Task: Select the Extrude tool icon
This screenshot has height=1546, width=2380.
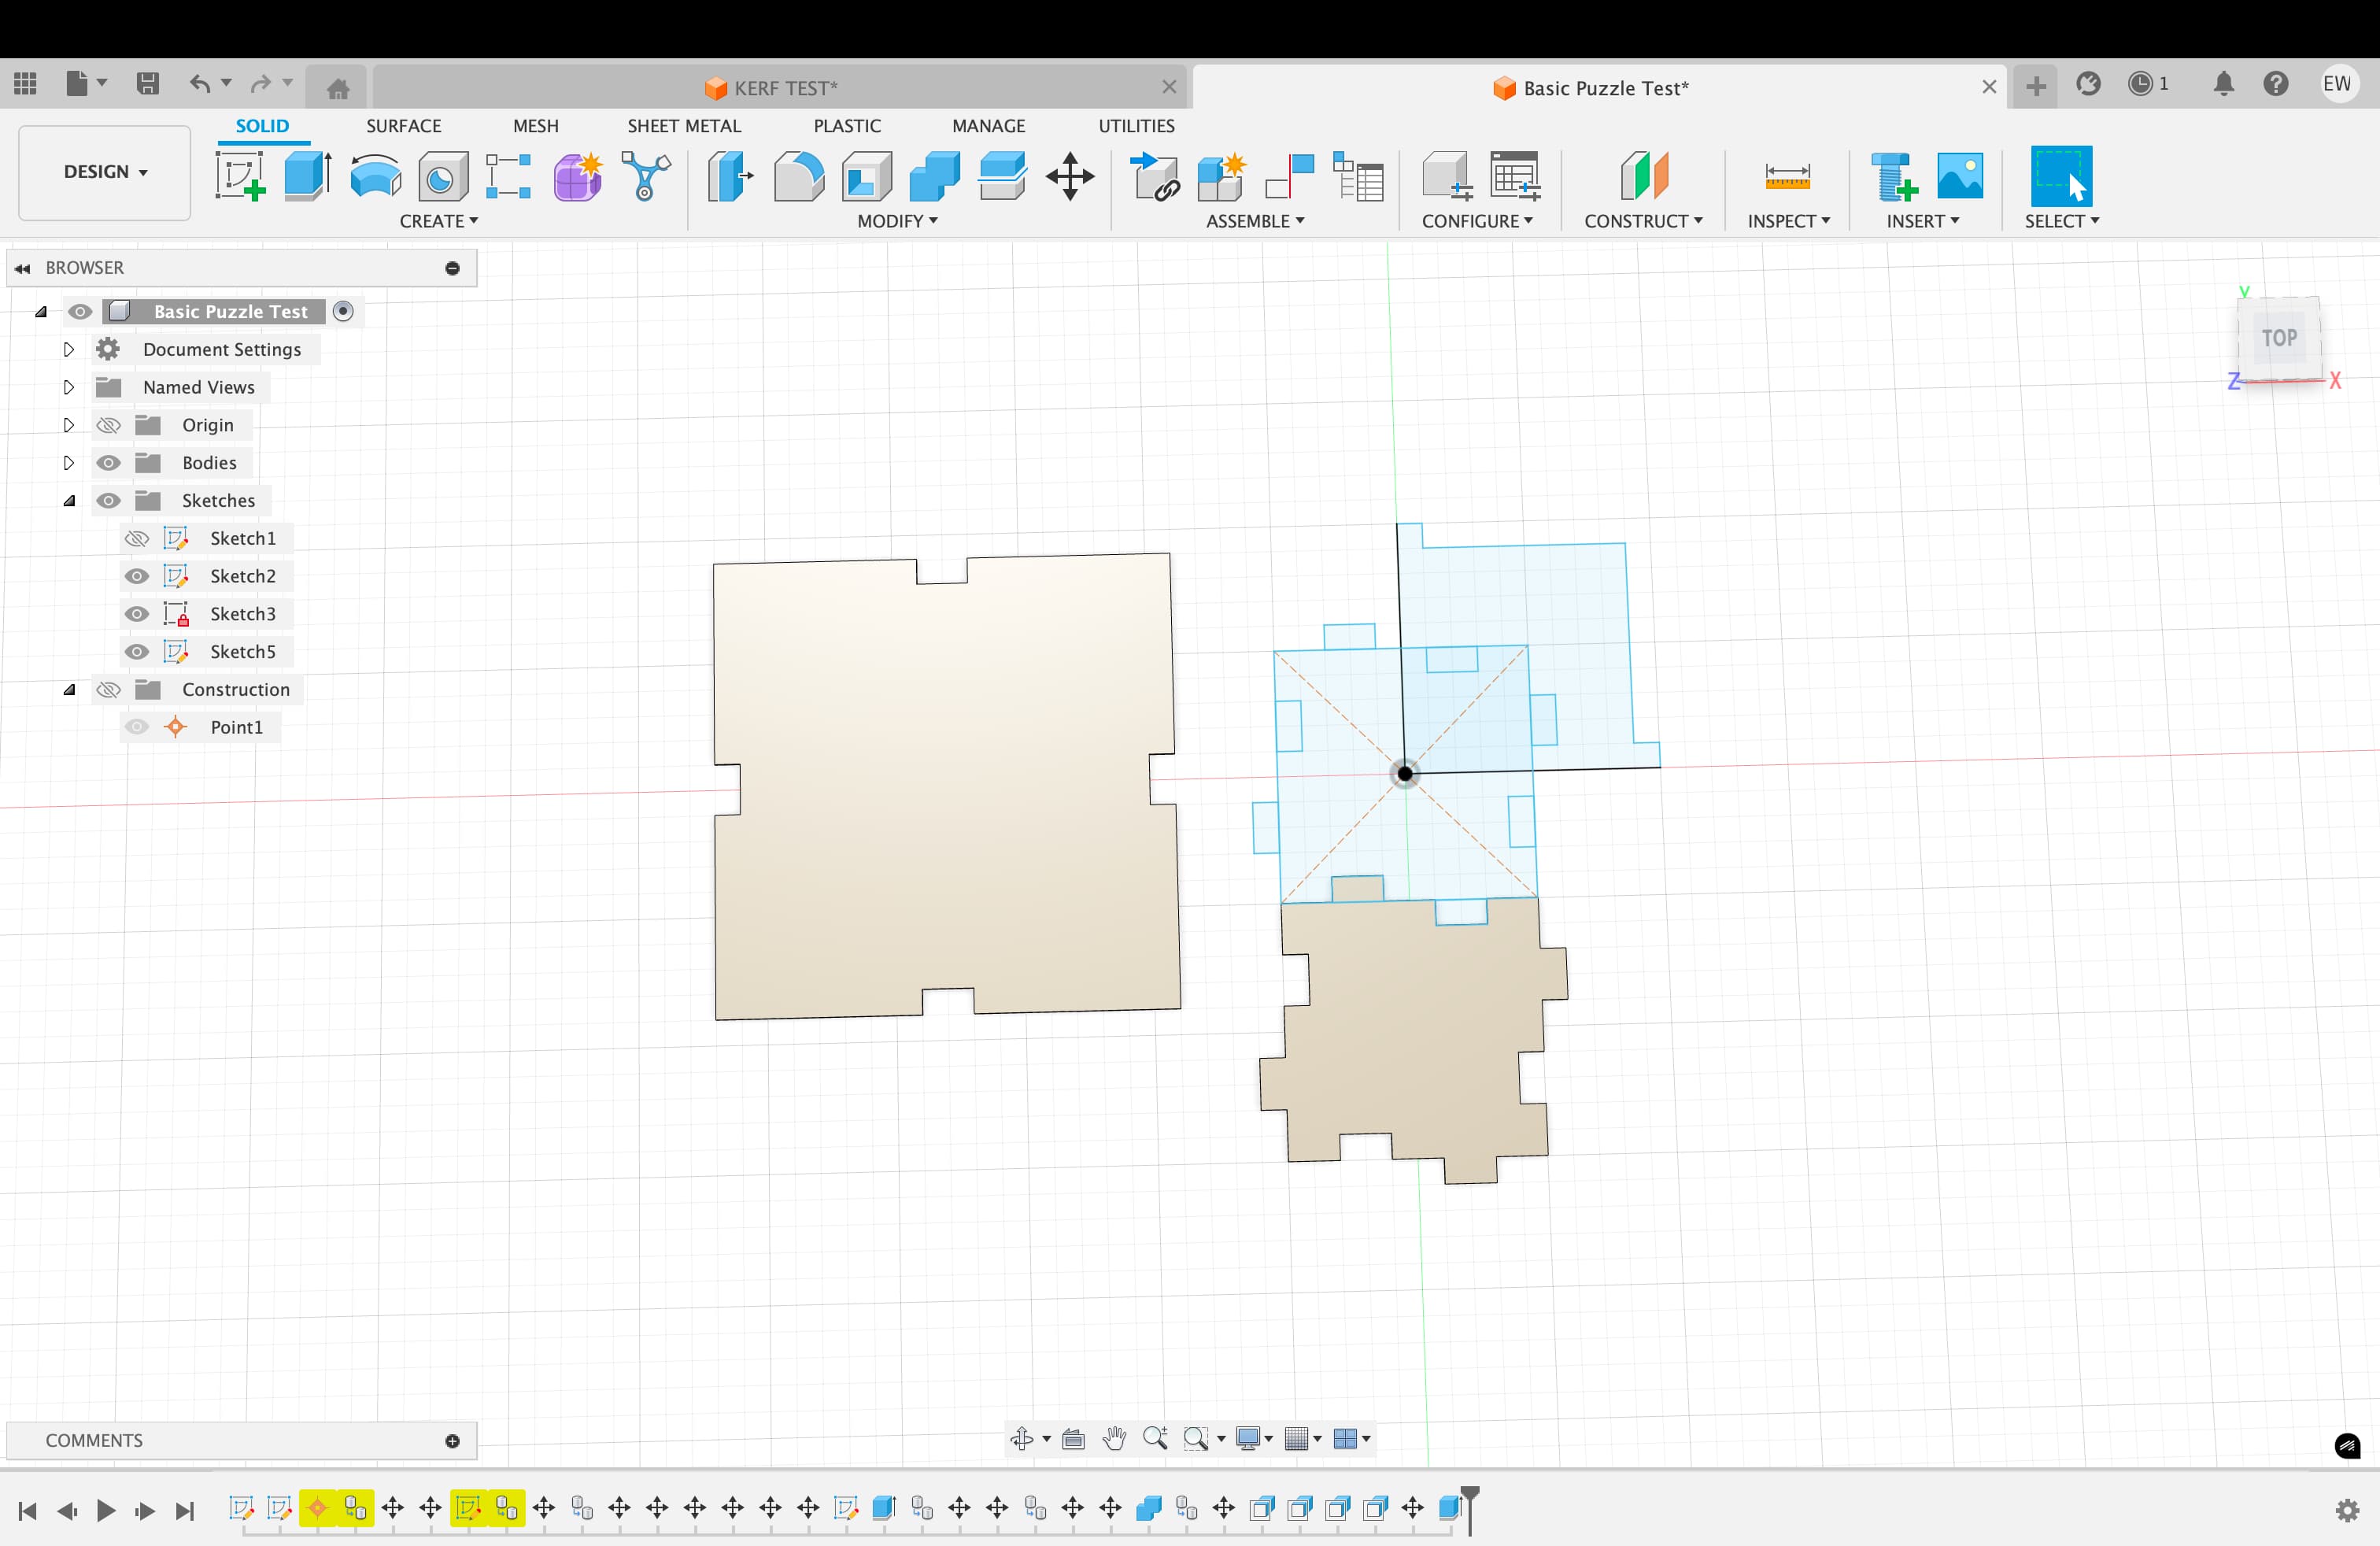Action: pyautogui.click(x=307, y=176)
